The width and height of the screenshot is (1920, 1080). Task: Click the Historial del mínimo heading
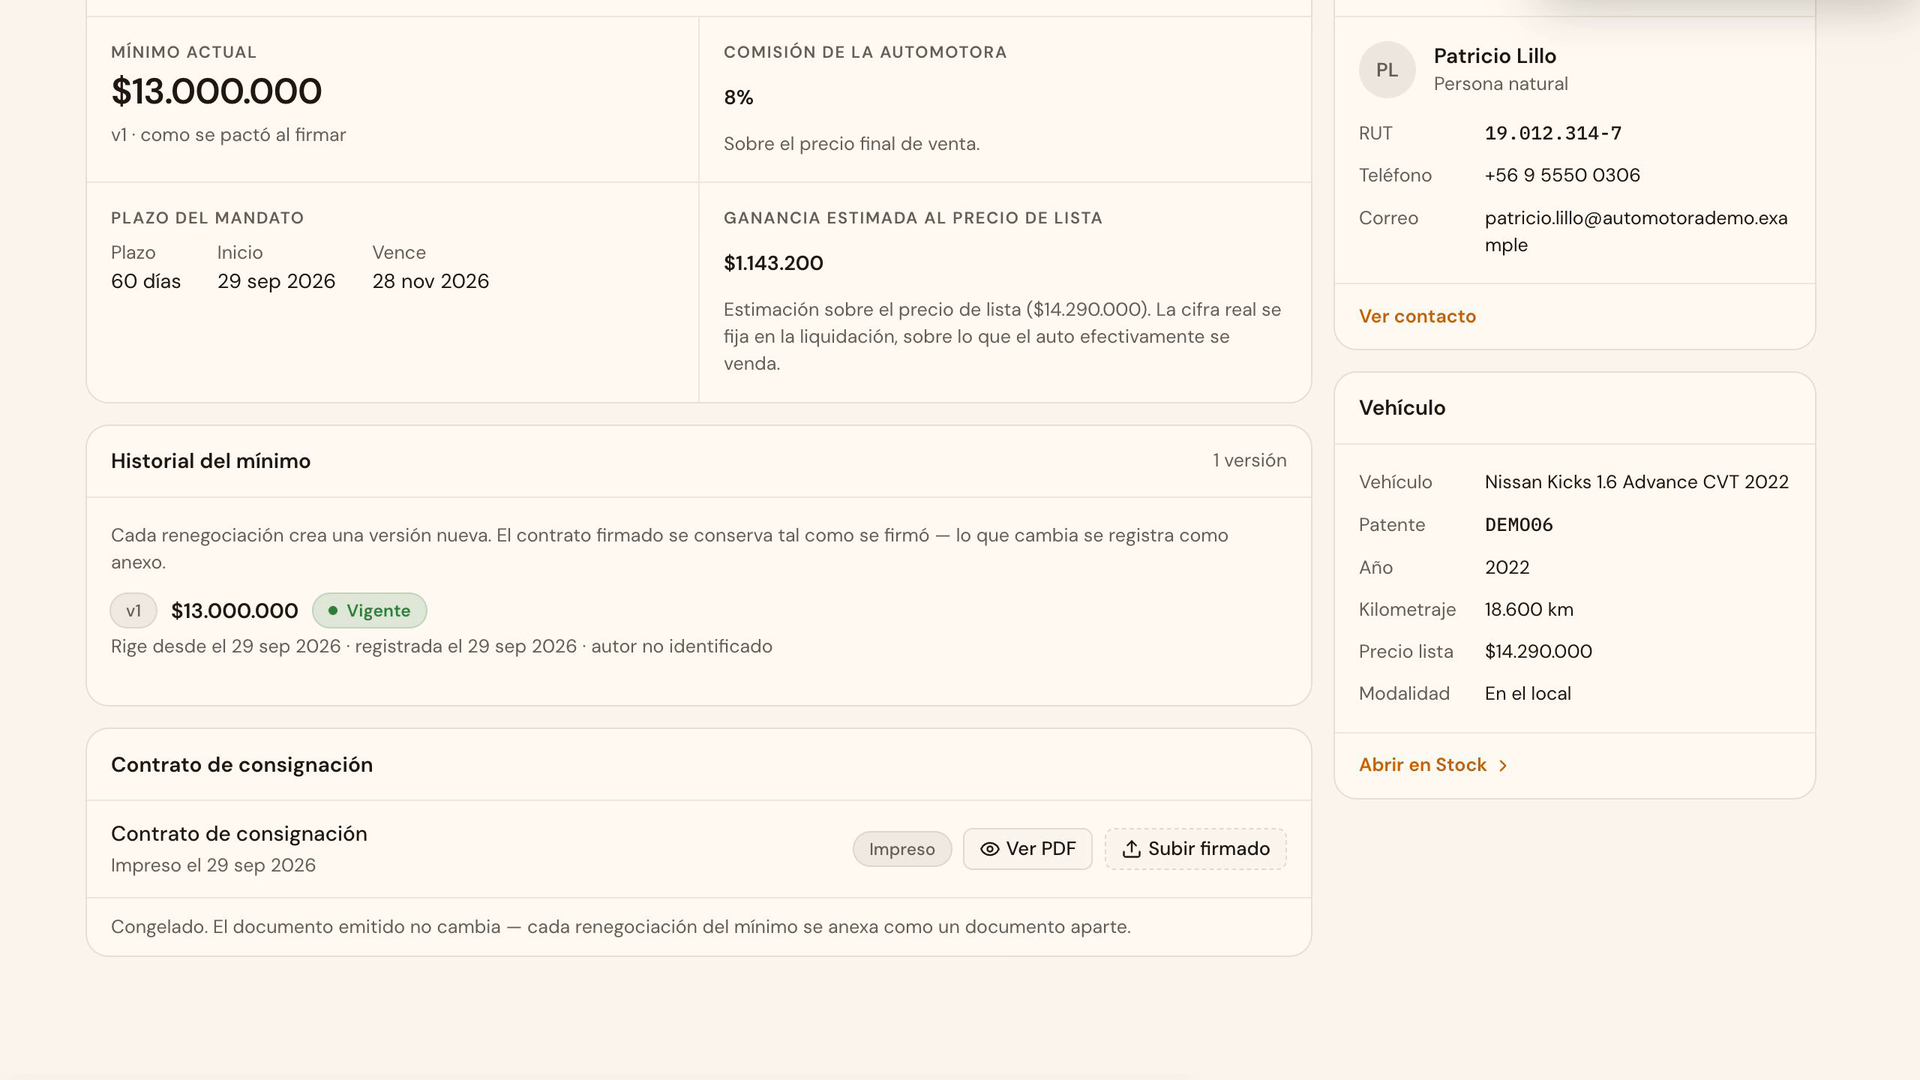[211, 461]
